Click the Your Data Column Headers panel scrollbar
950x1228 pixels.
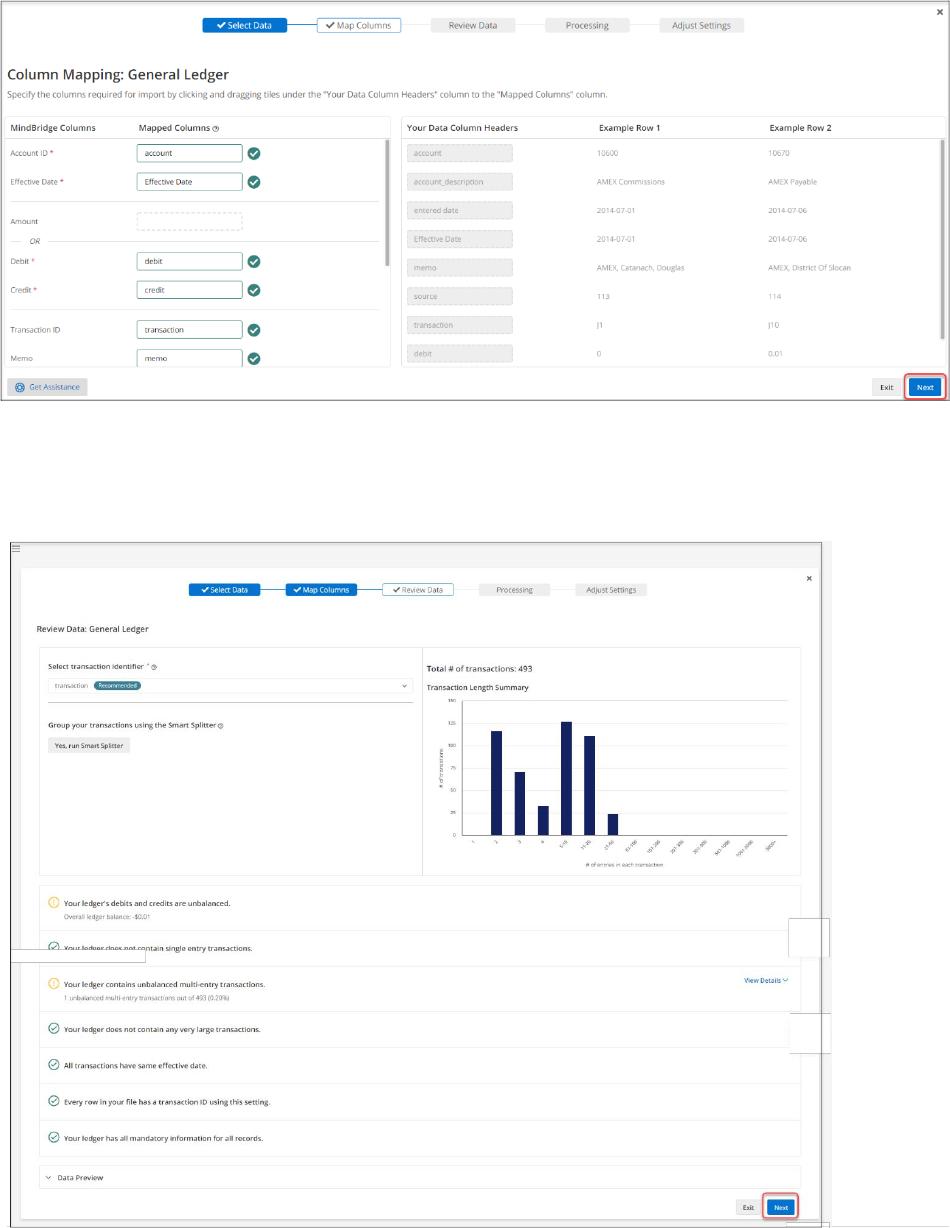[941, 238]
